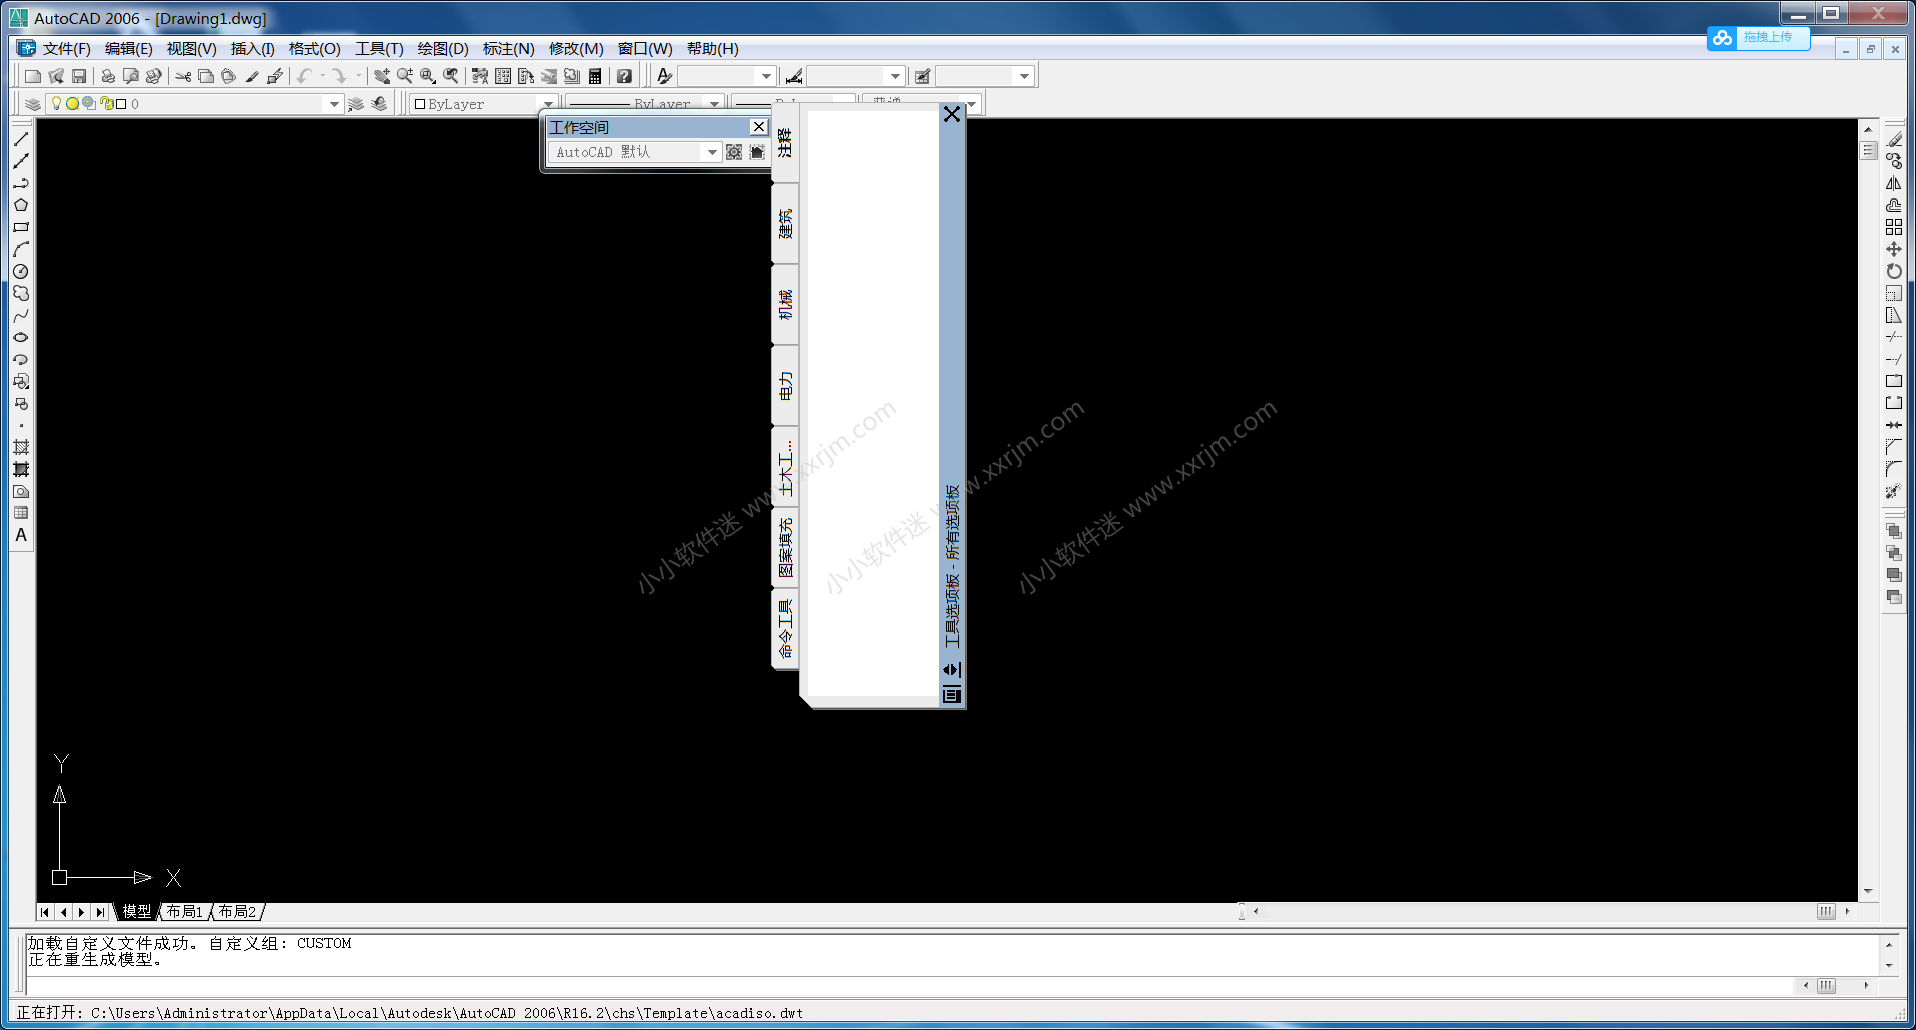Close the 工作空间 floating toolbar
The image size is (1916, 1030).
click(759, 127)
